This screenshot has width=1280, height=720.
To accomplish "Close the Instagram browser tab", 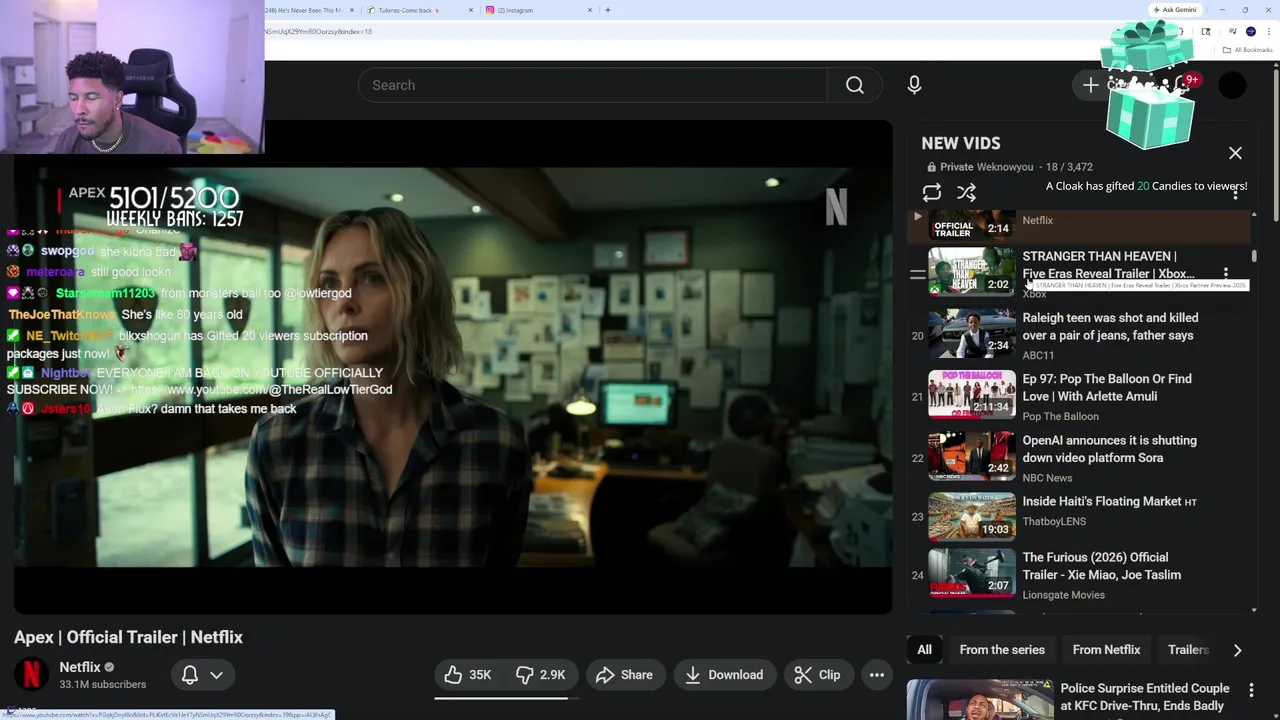I will click(x=590, y=10).
